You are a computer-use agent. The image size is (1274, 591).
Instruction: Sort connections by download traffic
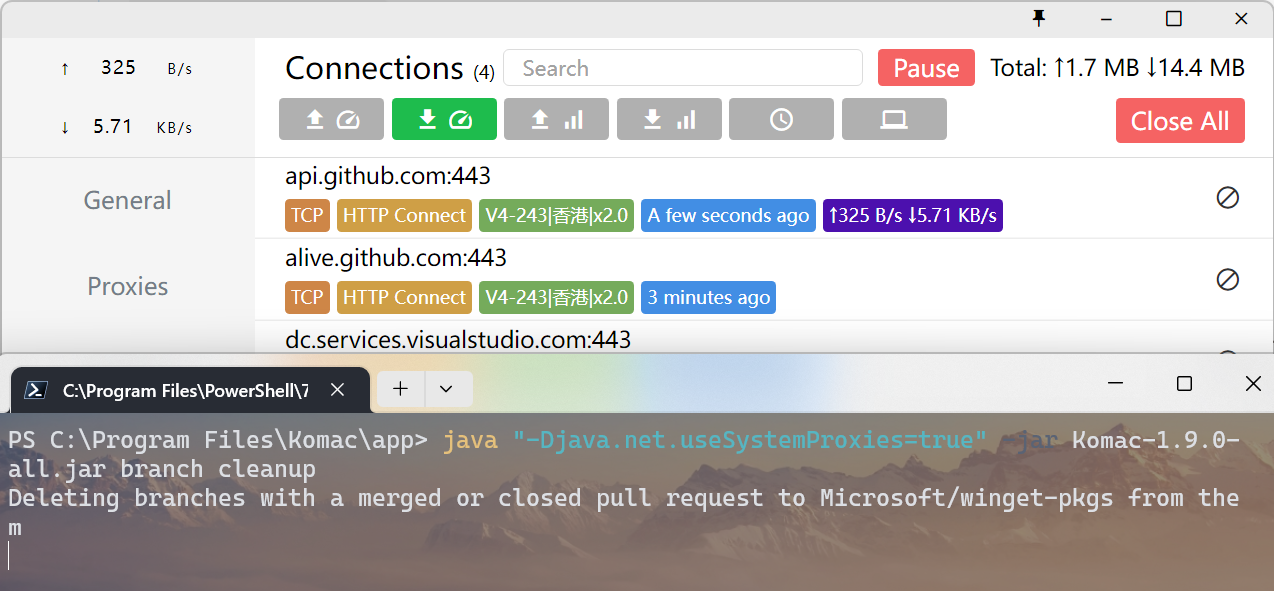coord(669,119)
